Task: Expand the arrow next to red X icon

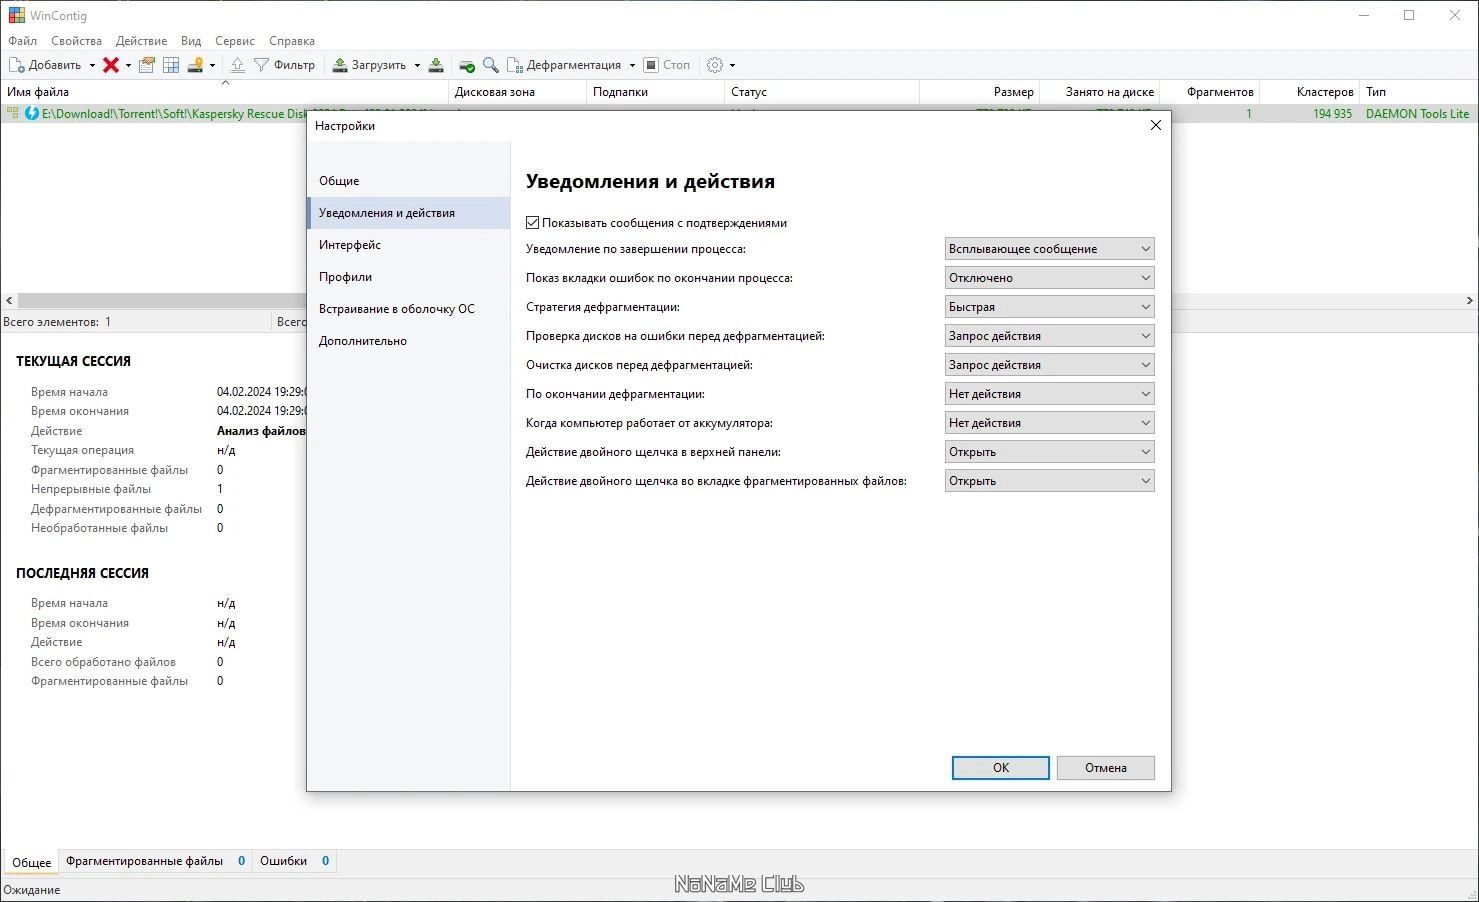Action: (128, 66)
